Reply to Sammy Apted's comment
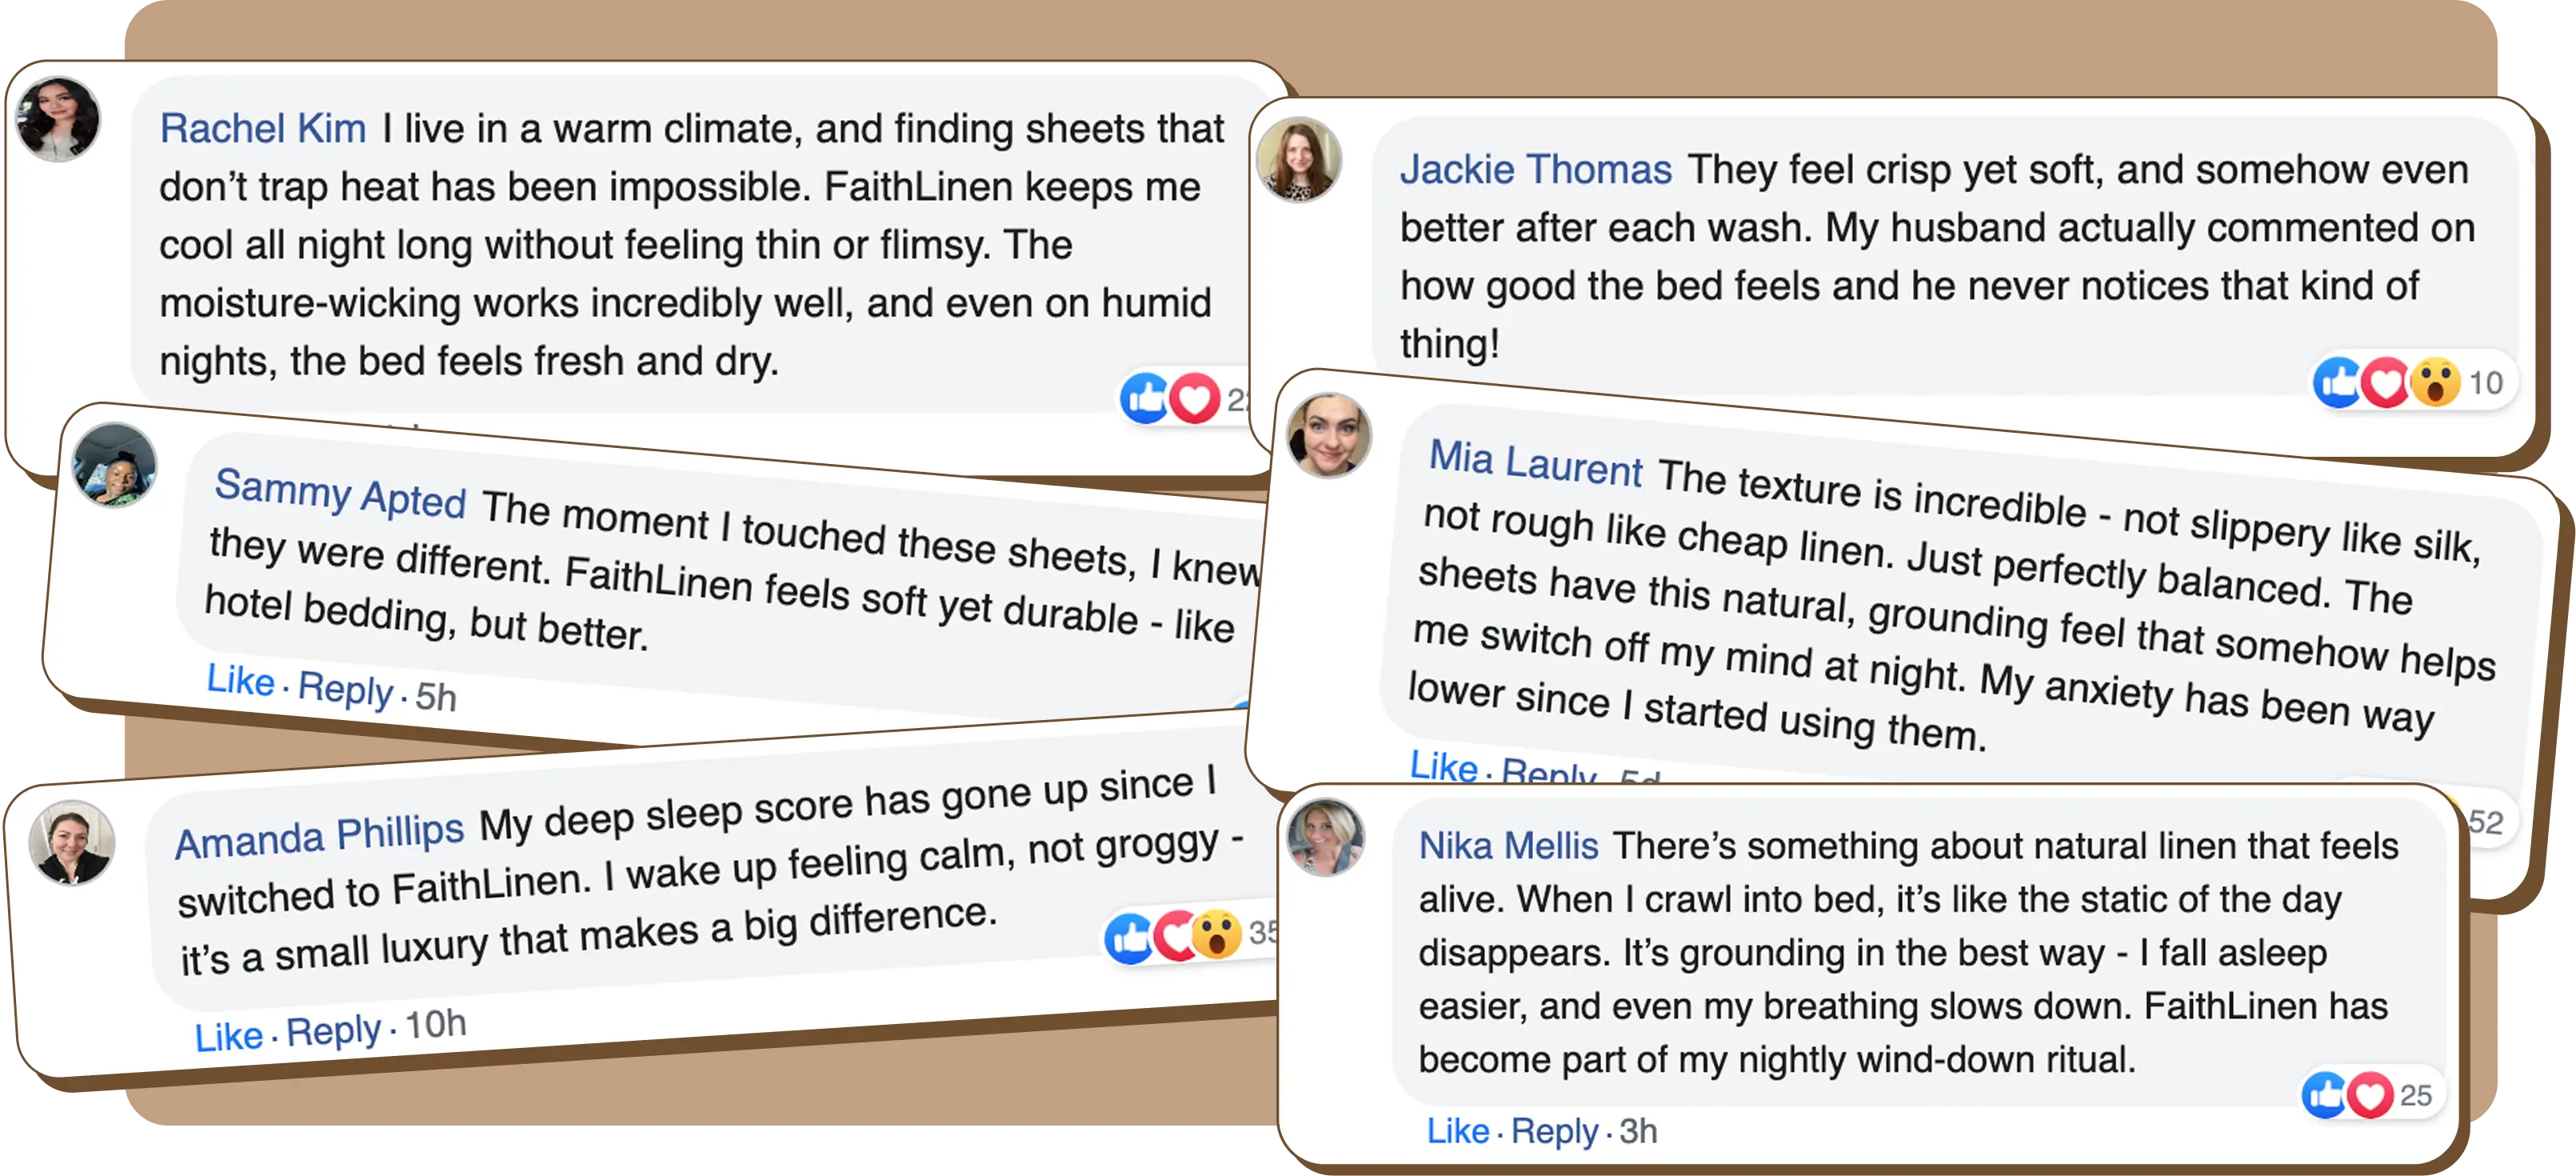 coord(345,689)
